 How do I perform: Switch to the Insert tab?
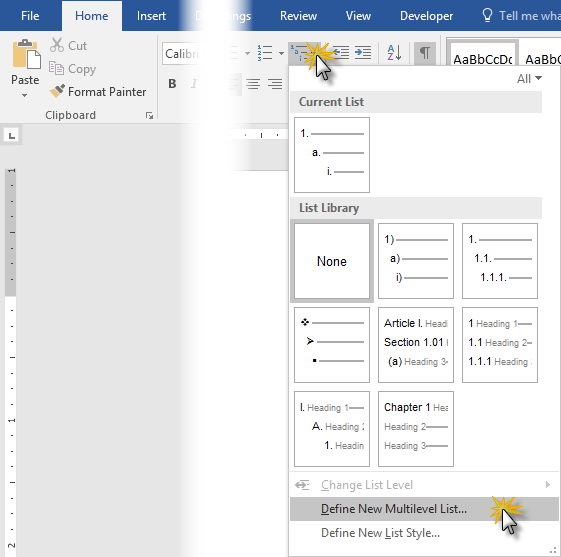151,16
